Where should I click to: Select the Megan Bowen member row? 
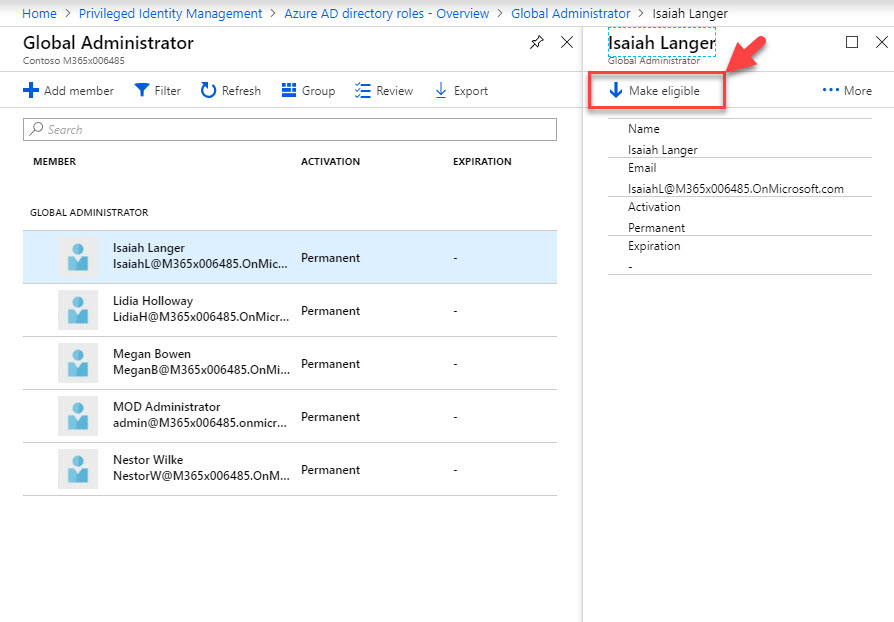click(290, 364)
